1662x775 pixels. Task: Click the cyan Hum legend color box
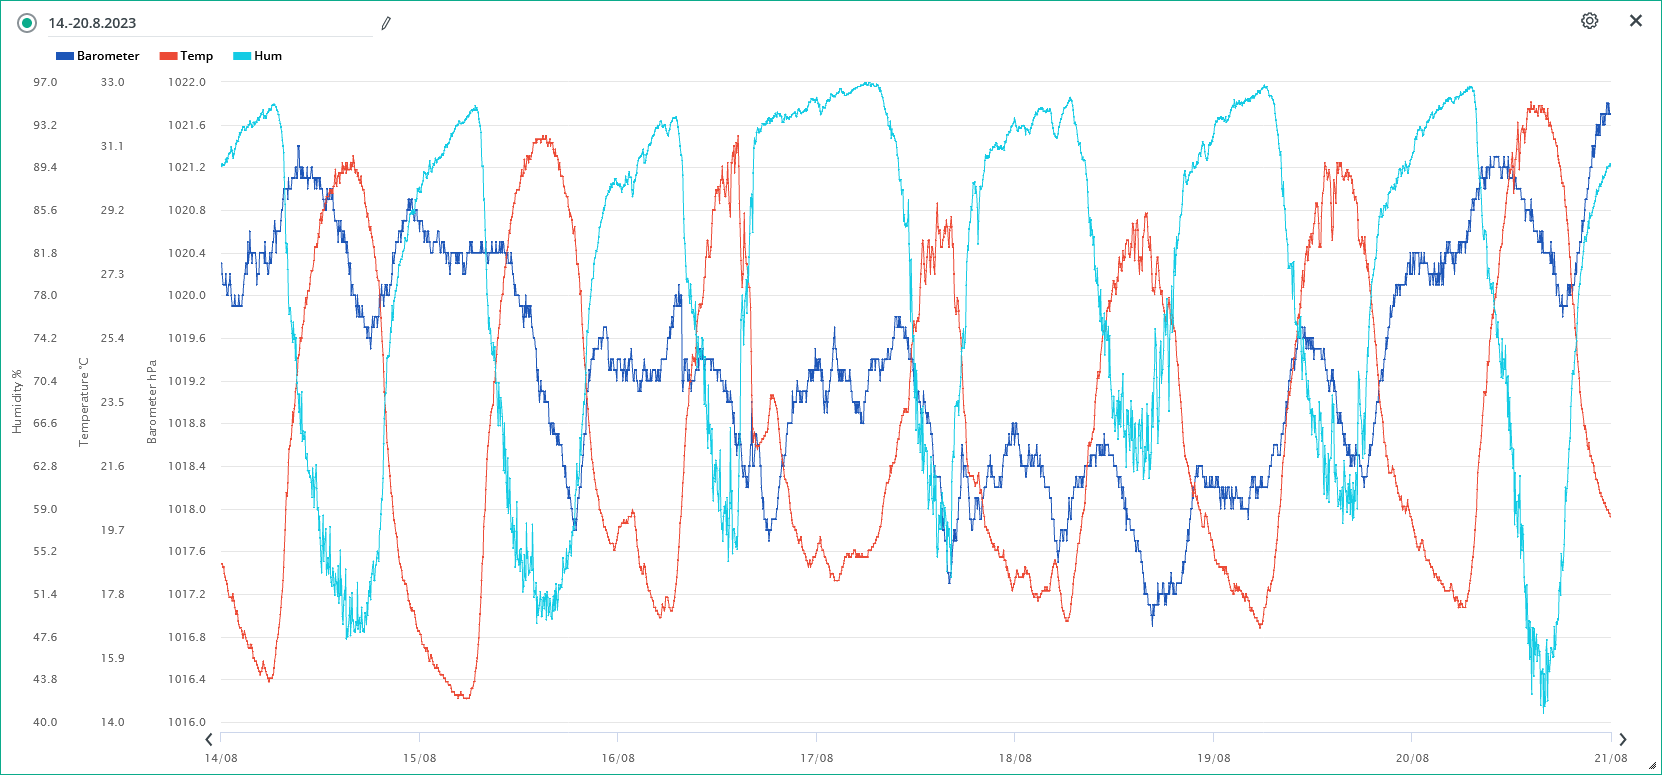click(242, 56)
